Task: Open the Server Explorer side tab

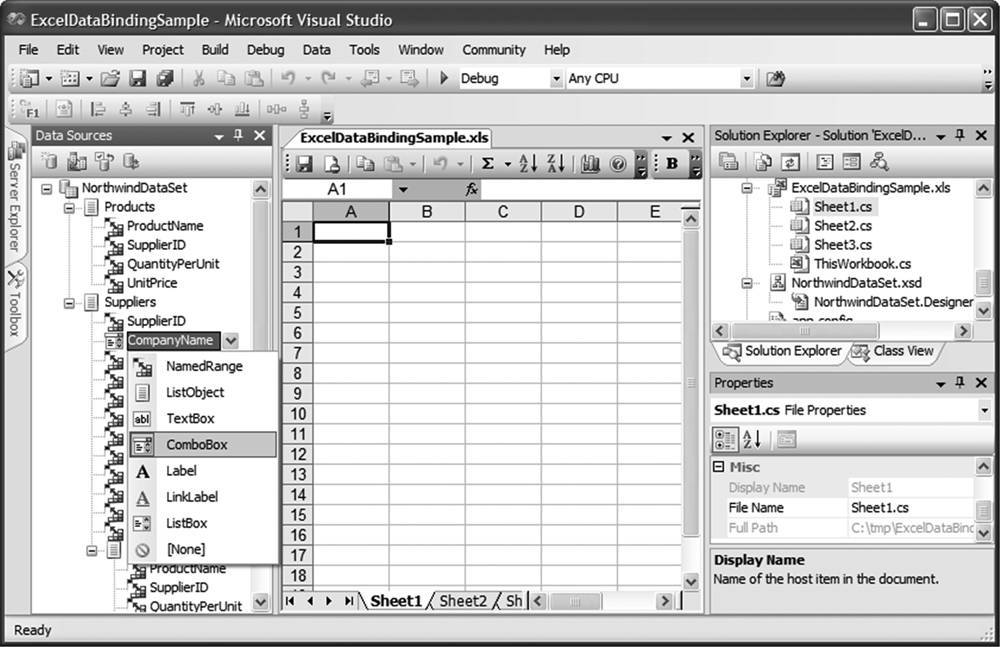Action: pos(15,198)
